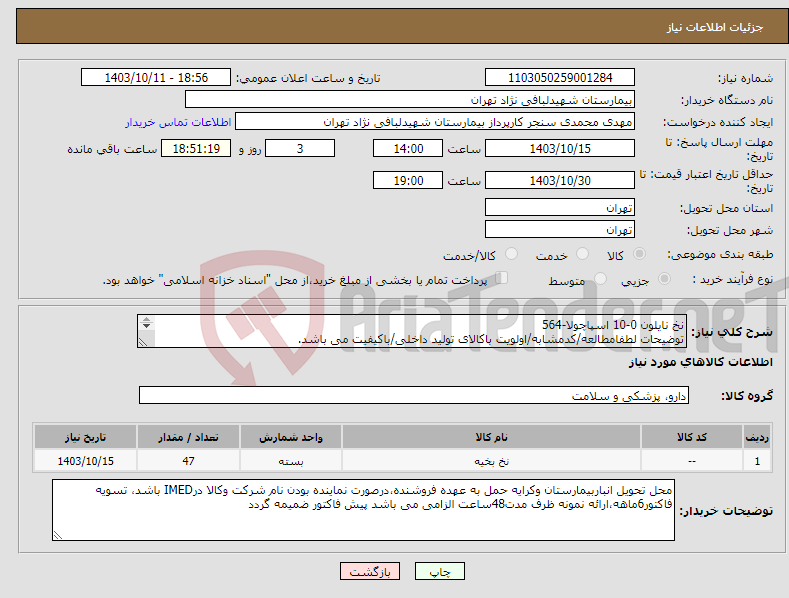This screenshot has width=789, height=598.
Task: Click the شماره نیاز field 1103050259001284
Action: (x=560, y=78)
